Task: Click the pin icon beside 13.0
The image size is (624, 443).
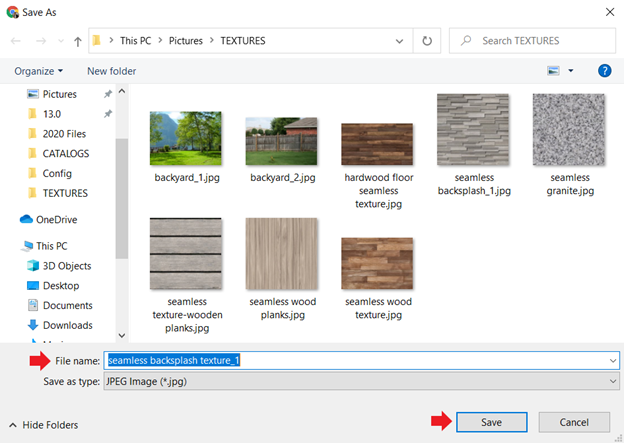Action: click(x=107, y=114)
